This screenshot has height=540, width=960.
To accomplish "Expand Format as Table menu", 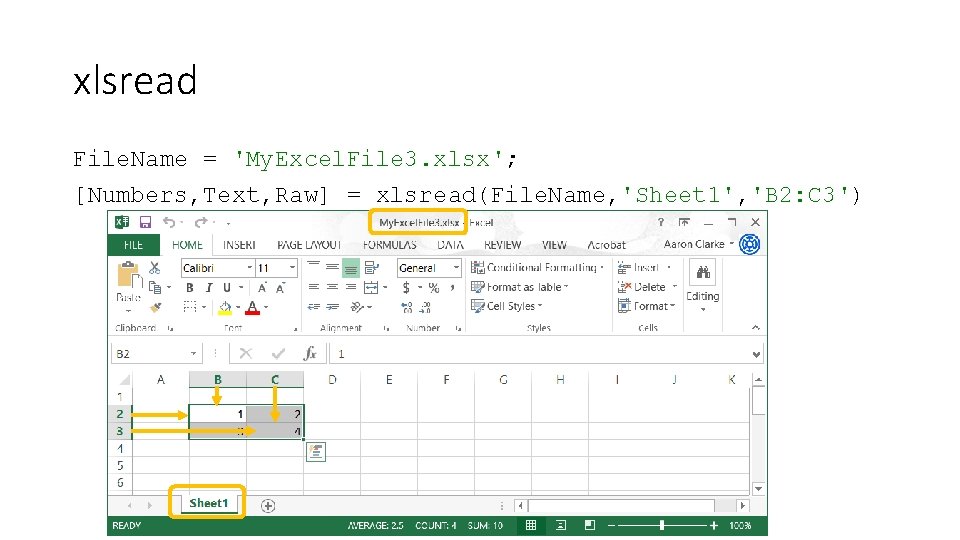I will point(520,287).
